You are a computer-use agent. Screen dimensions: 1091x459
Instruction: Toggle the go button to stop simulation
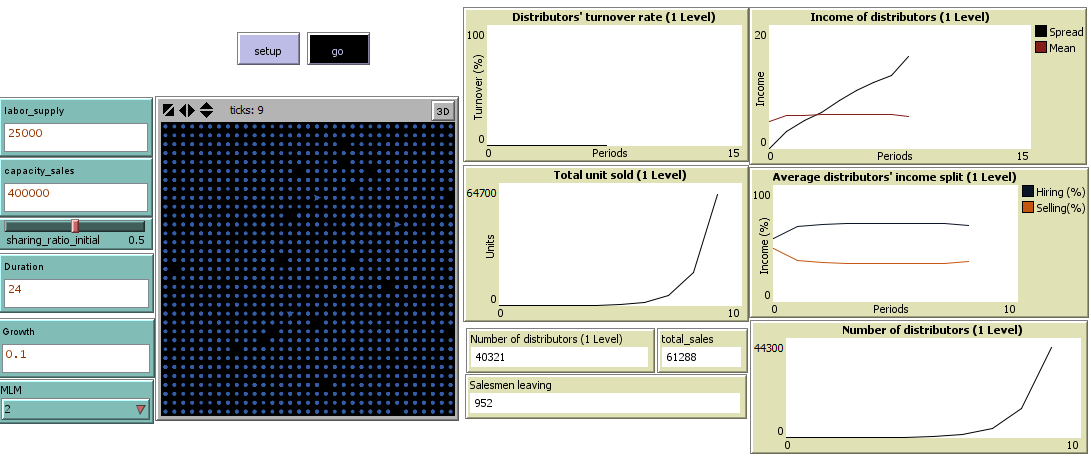[339, 50]
